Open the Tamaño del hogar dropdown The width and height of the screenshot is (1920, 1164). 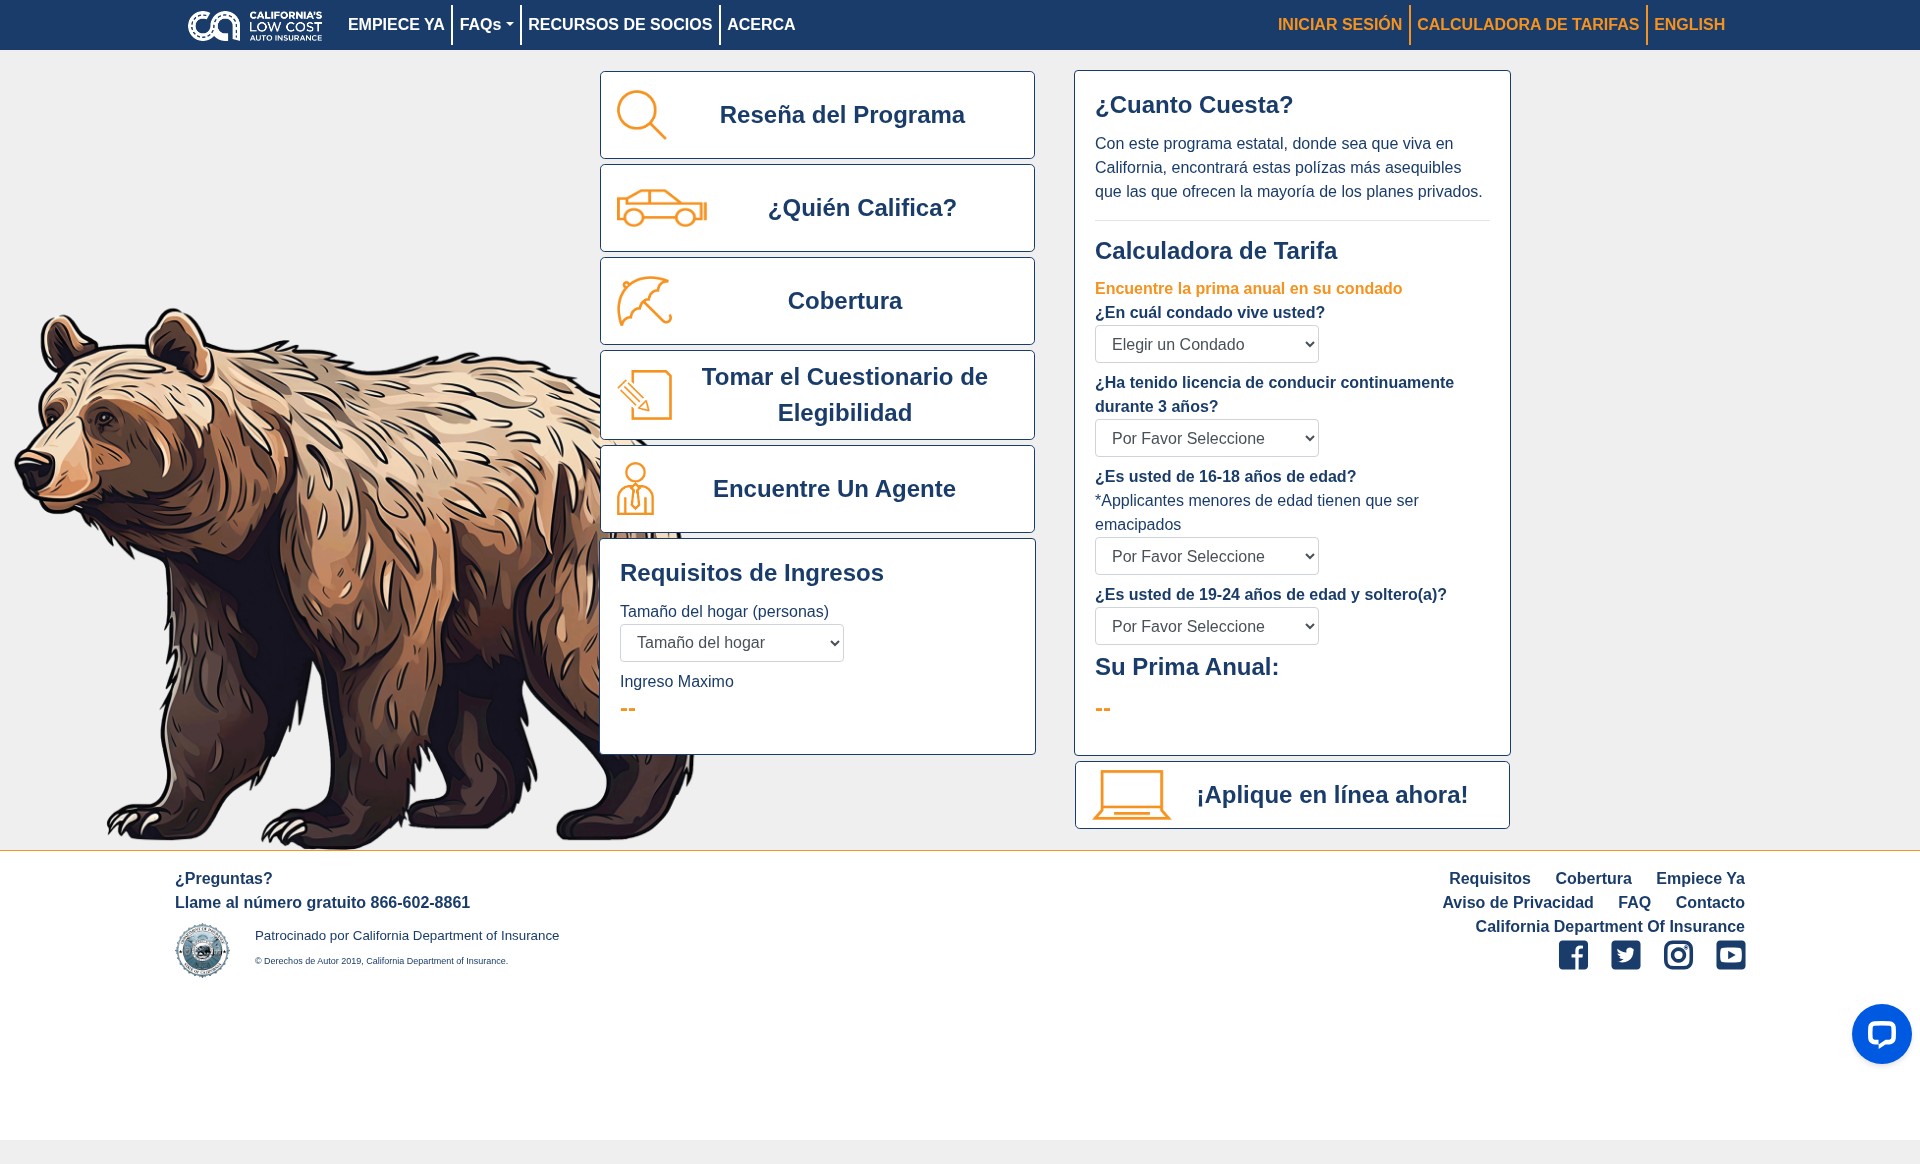click(x=732, y=643)
